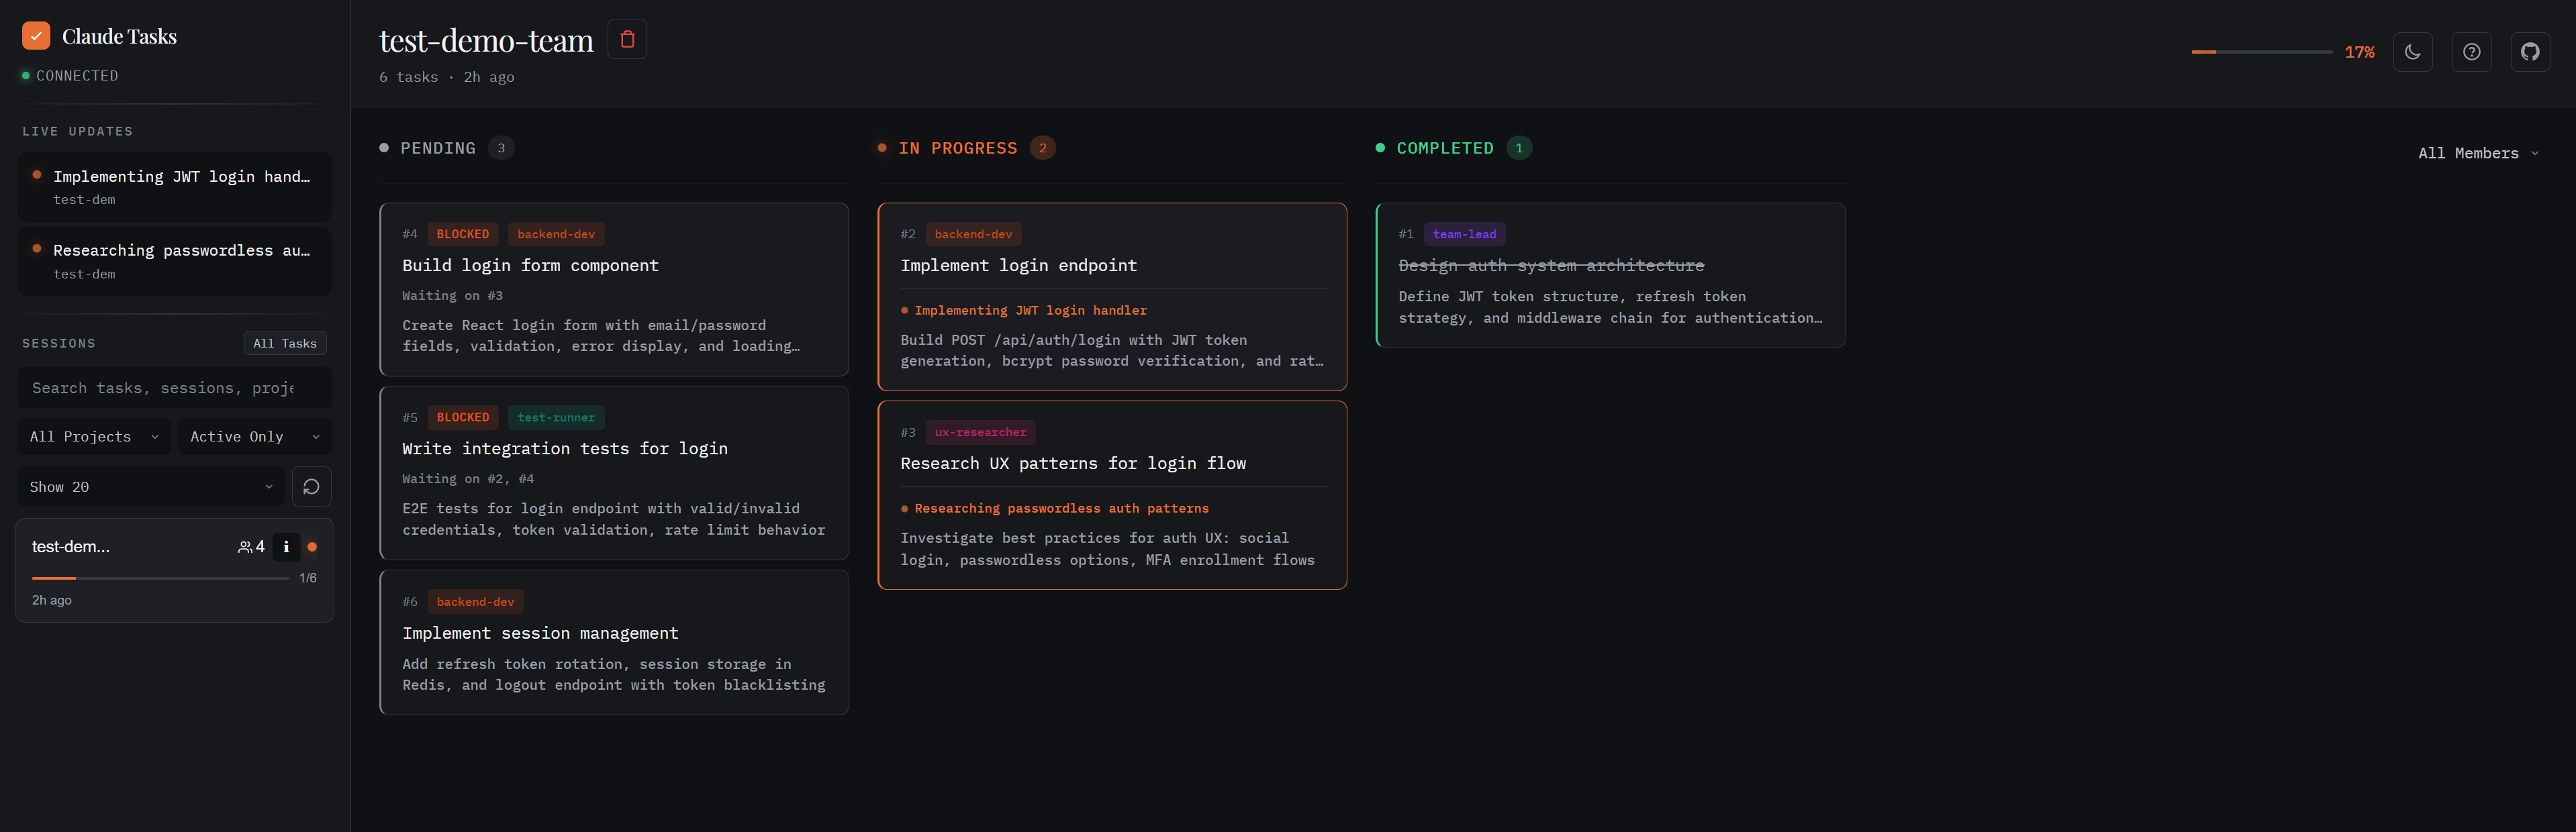Screen dimensions: 2576x832
Task: Click the IN PROGRESS column header
Action: point(958,147)
